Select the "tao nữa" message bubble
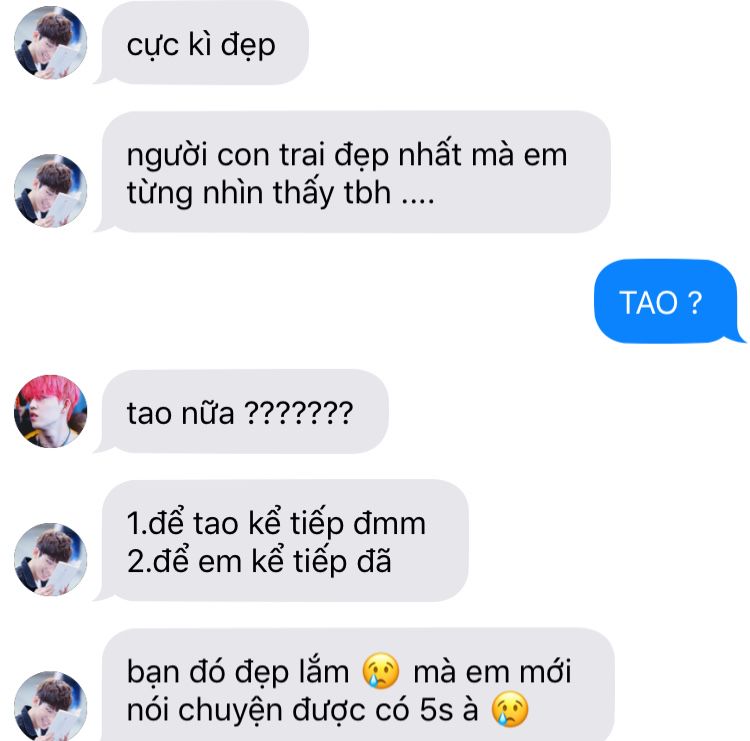750x741 pixels. (241, 412)
